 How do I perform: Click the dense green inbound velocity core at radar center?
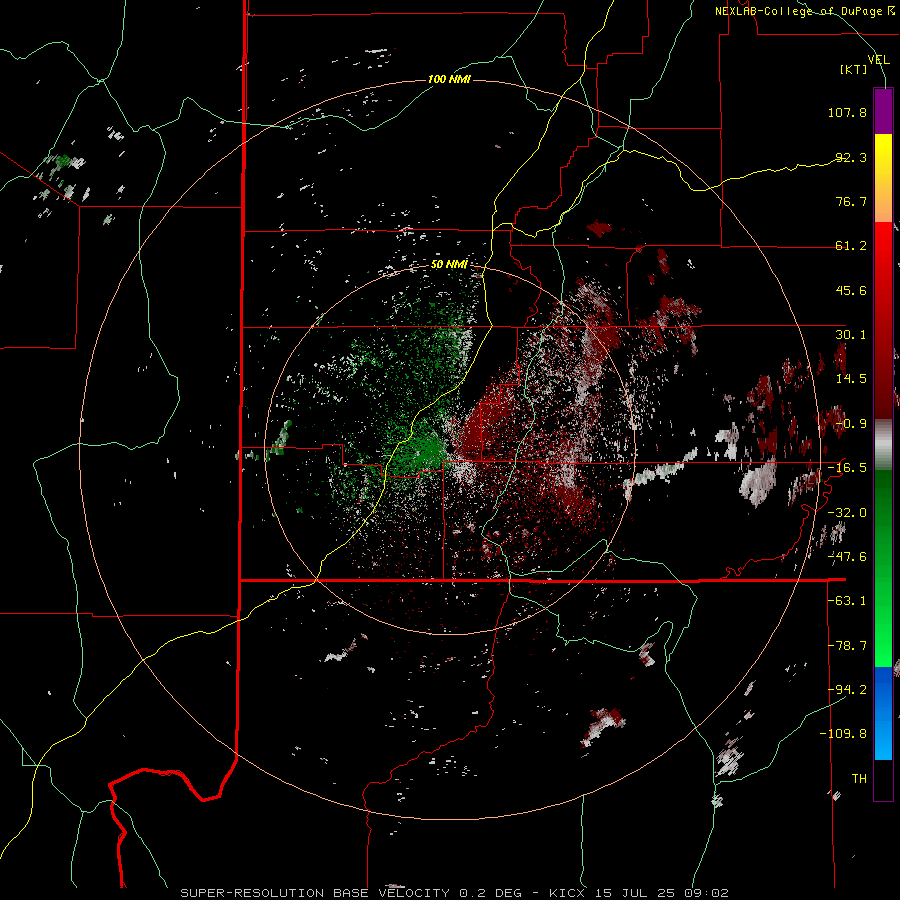click(428, 451)
